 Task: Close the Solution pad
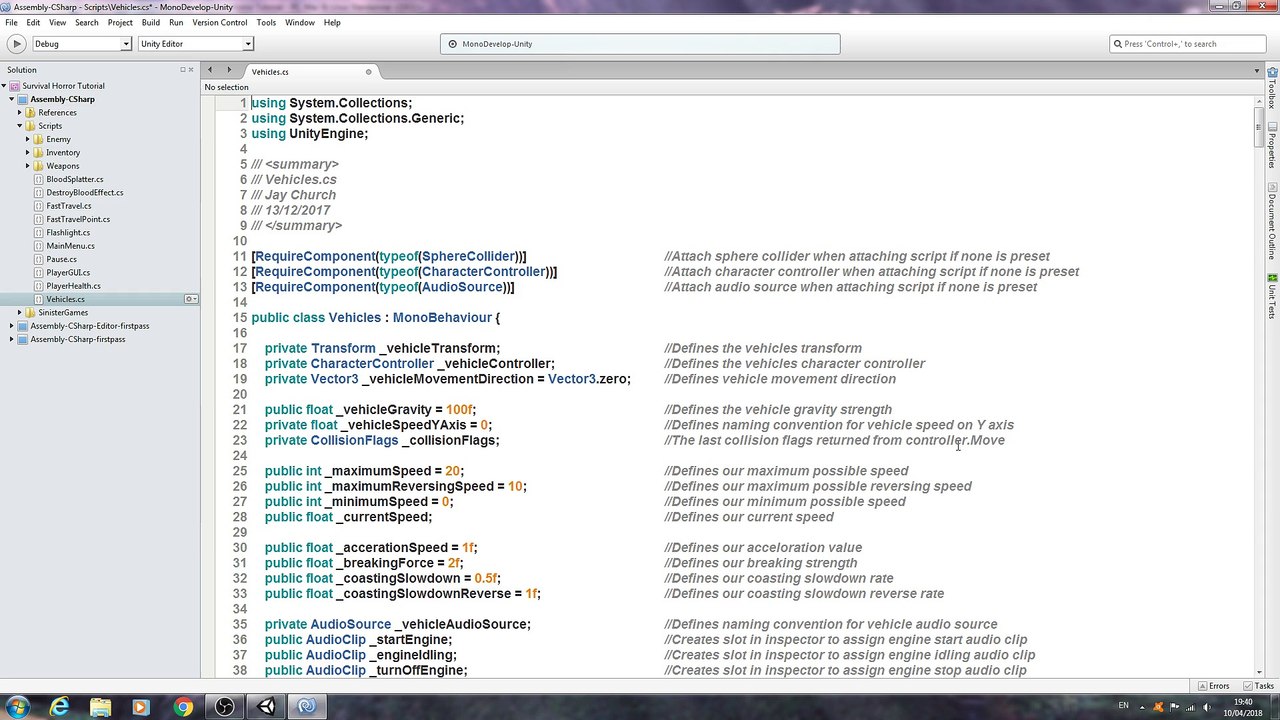(191, 70)
